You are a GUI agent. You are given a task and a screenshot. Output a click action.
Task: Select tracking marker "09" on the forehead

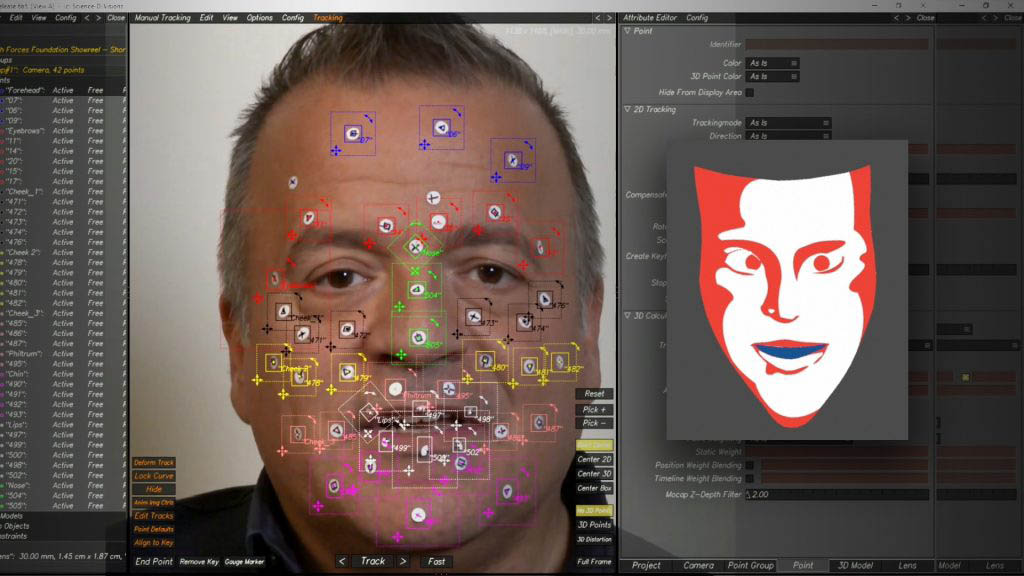coord(513,160)
